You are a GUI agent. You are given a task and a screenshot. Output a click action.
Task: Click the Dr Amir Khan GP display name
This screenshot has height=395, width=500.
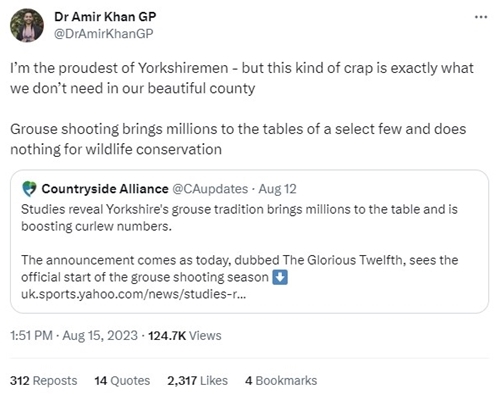pyautogui.click(x=105, y=17)
